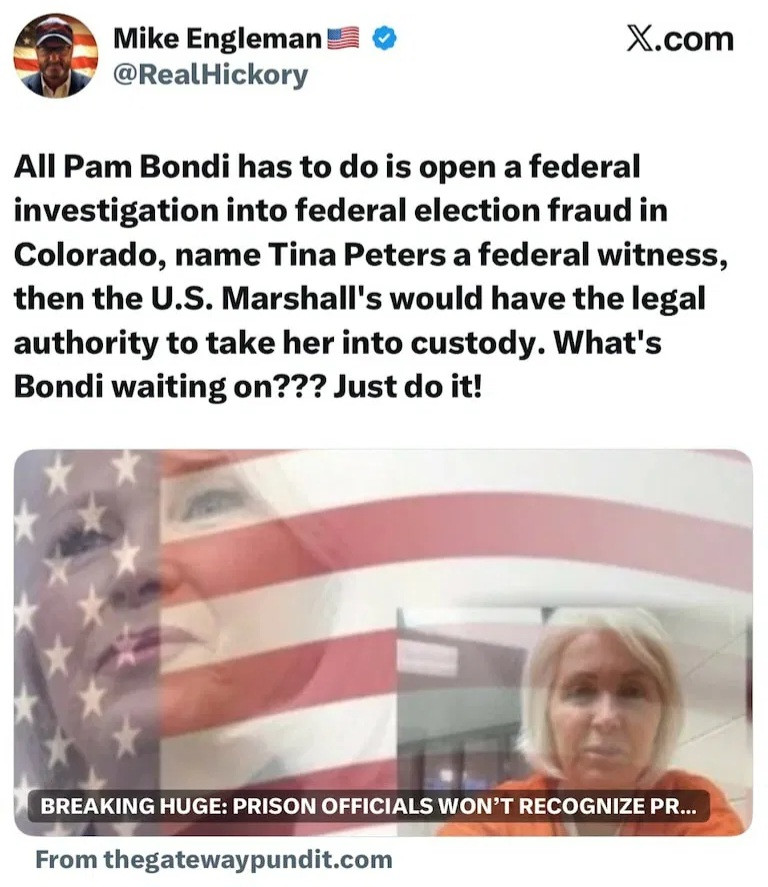Click the phrase 'Just do it!'
Image resolution: width=768 pixels, height=887 pixels.
pos(407,387)
